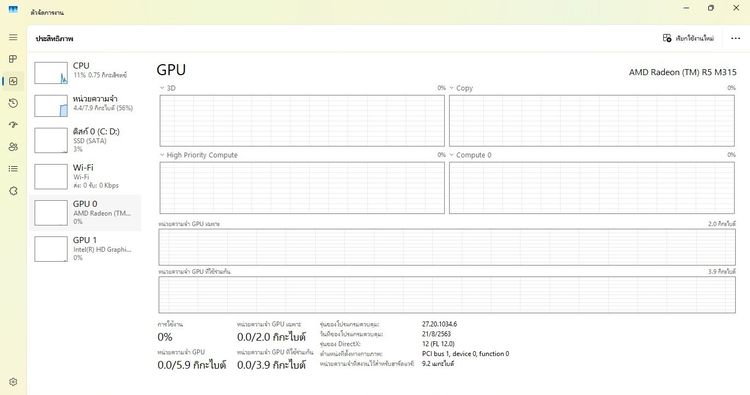Open Task Manager settings gear
The width and height of the screenshot is (750, 395).
[13, 382]
